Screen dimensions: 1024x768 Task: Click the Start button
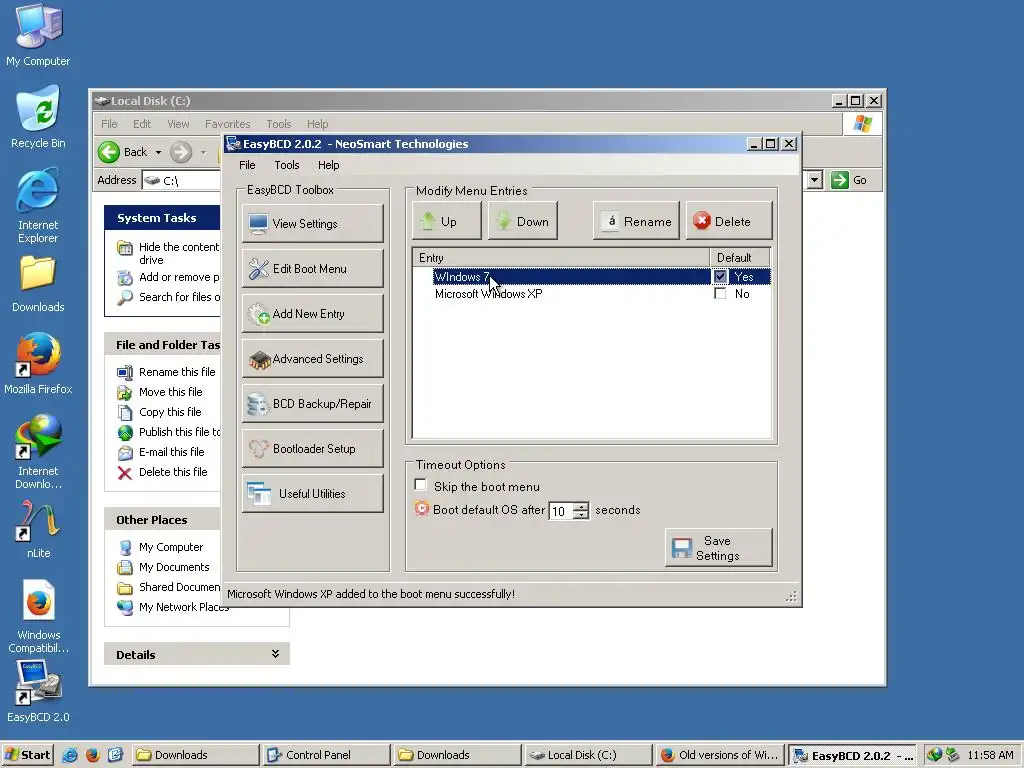[x=27, y=755]
